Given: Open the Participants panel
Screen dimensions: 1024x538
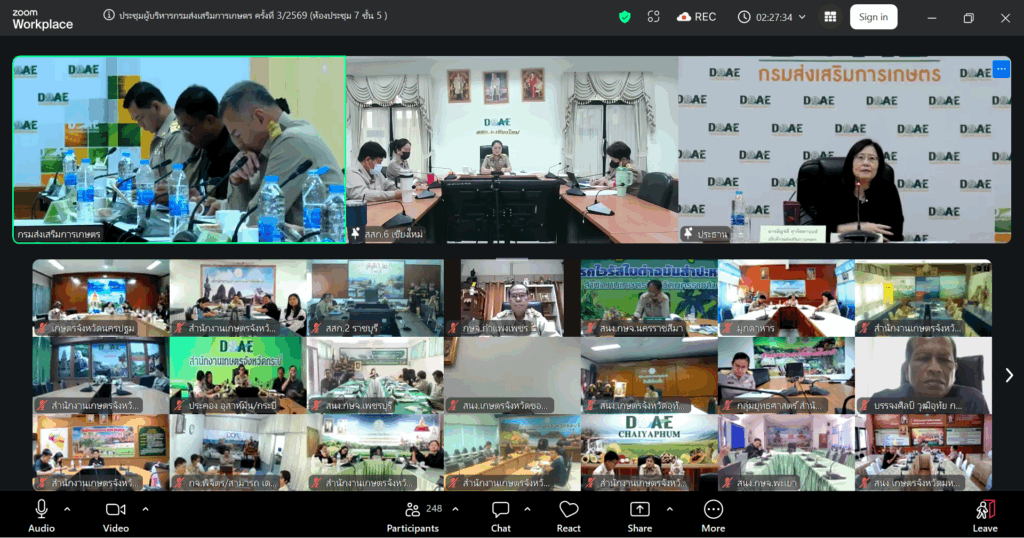Looking at the screenshot, I should (x=413, y=515).
